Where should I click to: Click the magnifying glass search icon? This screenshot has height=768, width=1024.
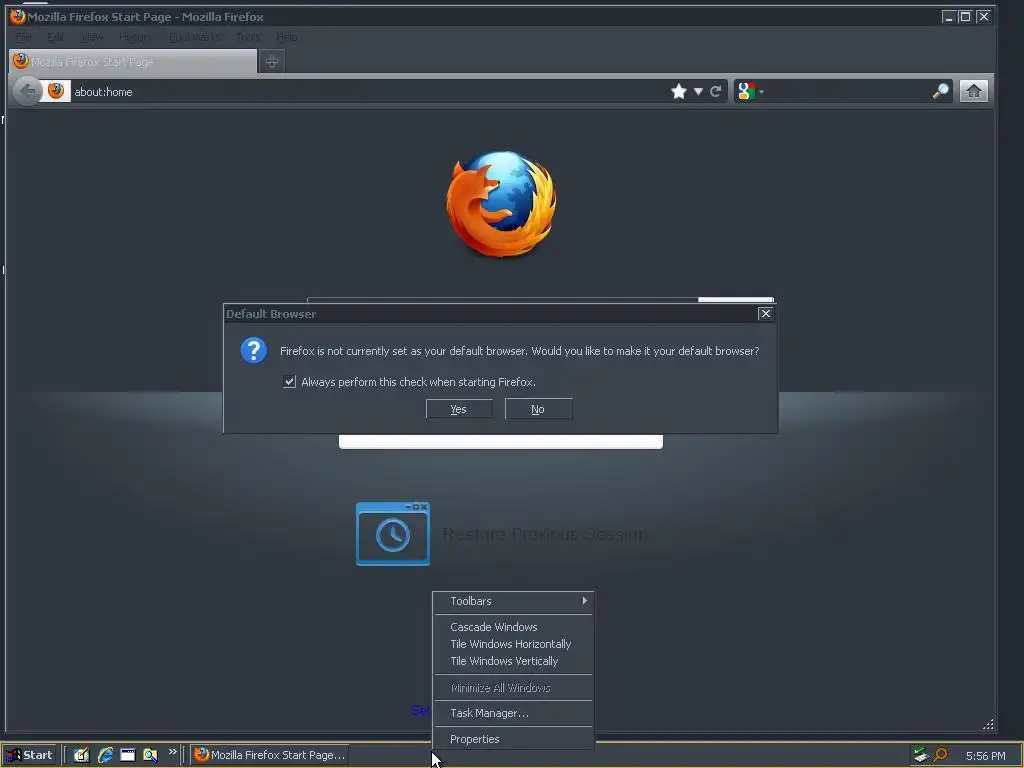click(940, 91)
